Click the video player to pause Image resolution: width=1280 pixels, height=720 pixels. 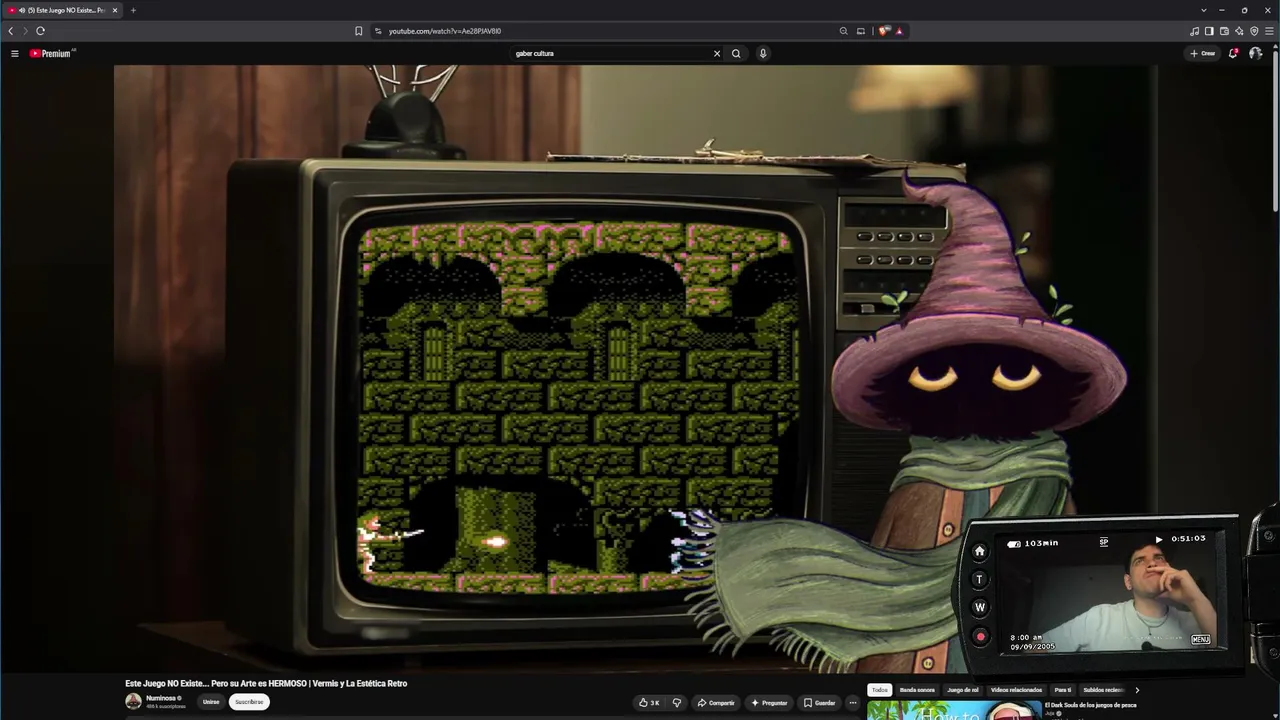click(x=635, y=368)
